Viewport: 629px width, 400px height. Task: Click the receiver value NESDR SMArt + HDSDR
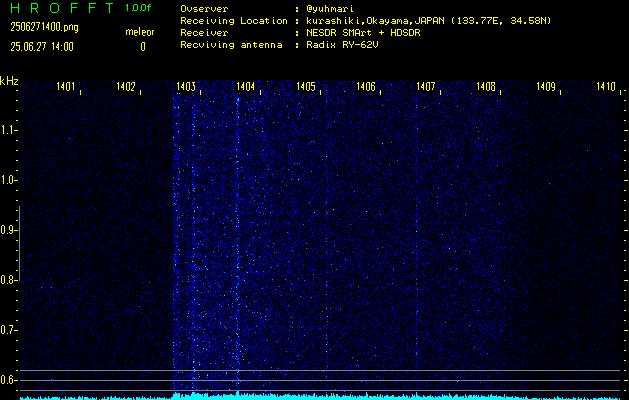[363, 33]
